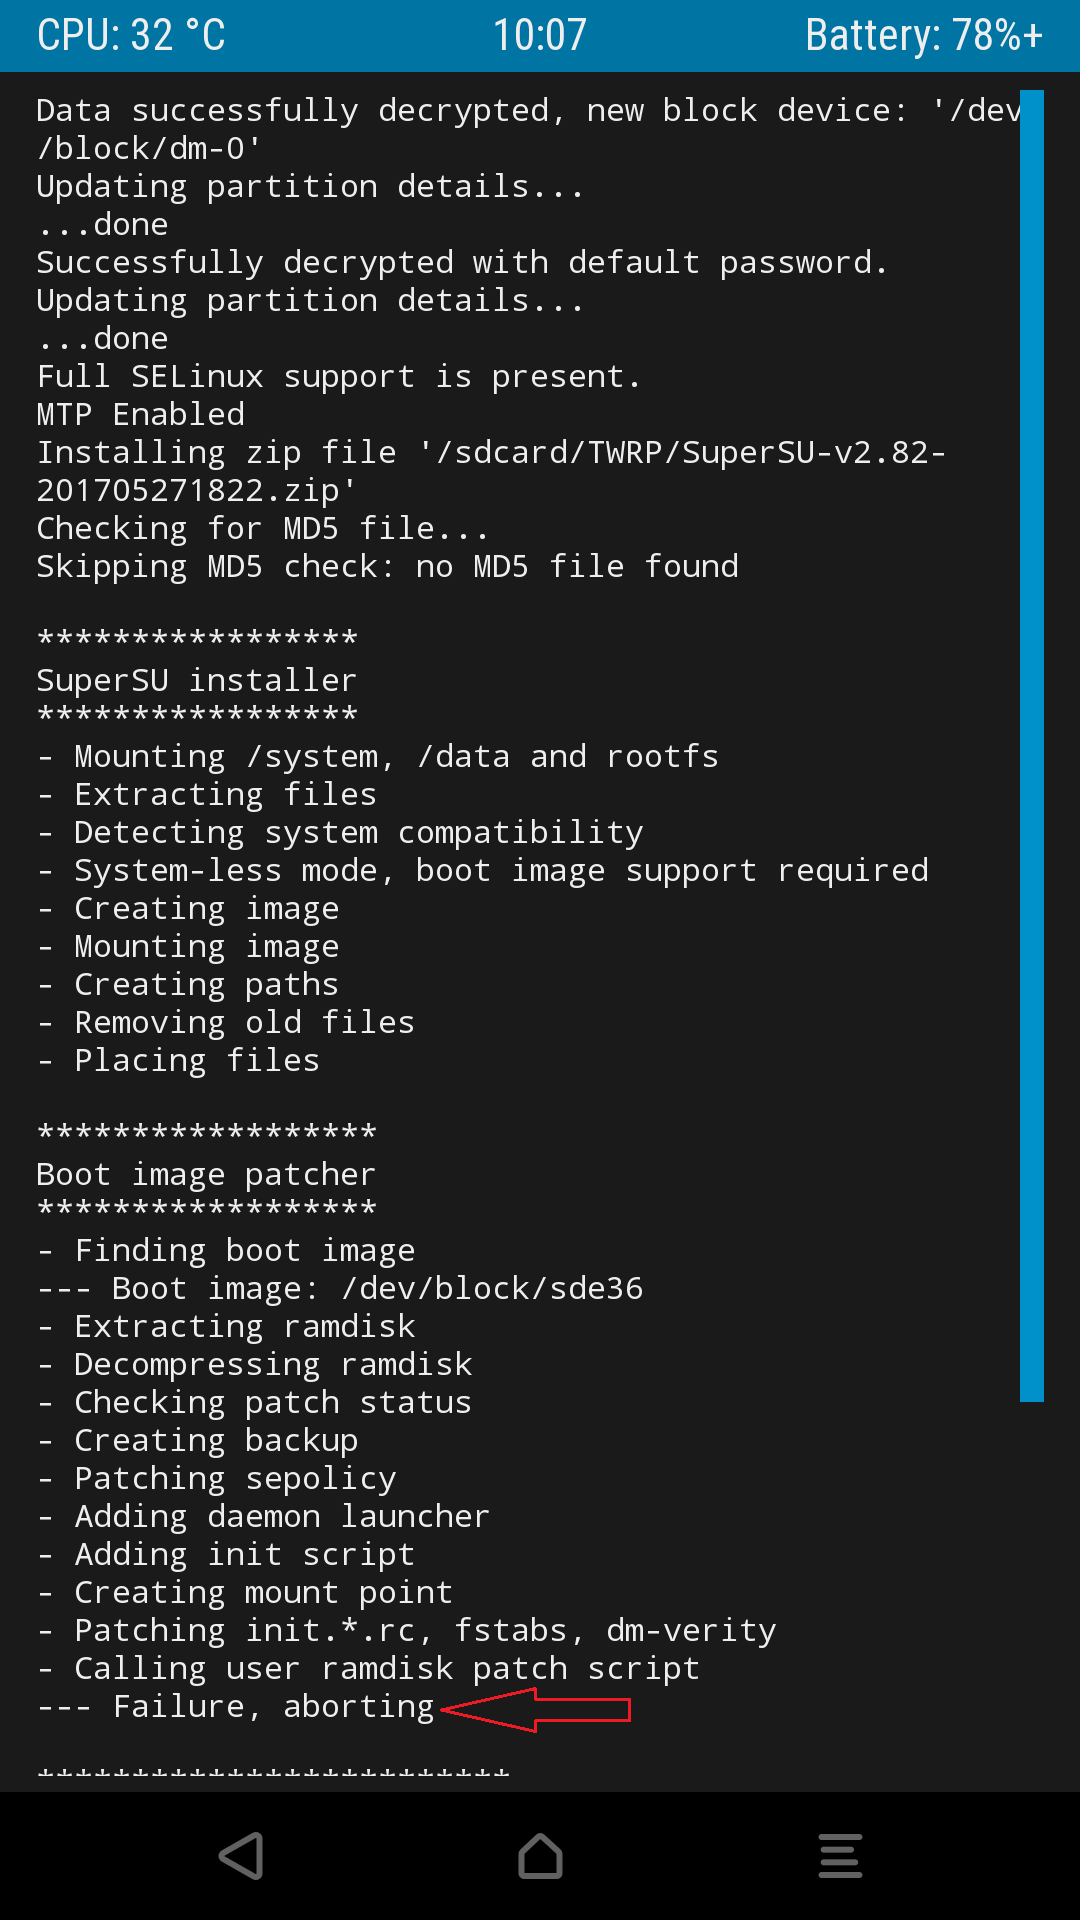Click the Boot image /dev/block/sde36 line

click(x=340, y=1289)
